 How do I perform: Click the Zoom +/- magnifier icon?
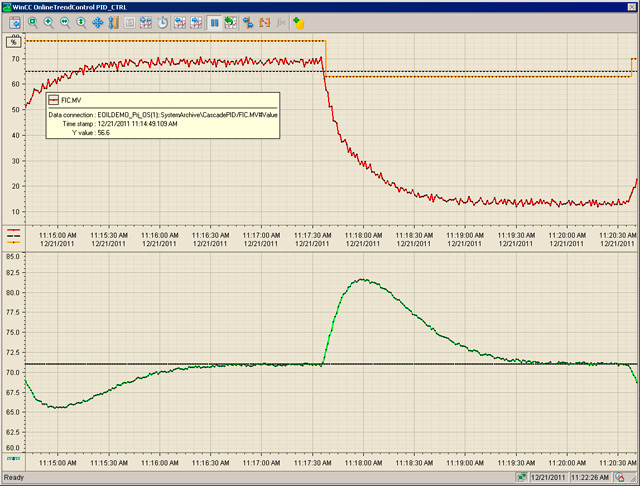[49, 22]
